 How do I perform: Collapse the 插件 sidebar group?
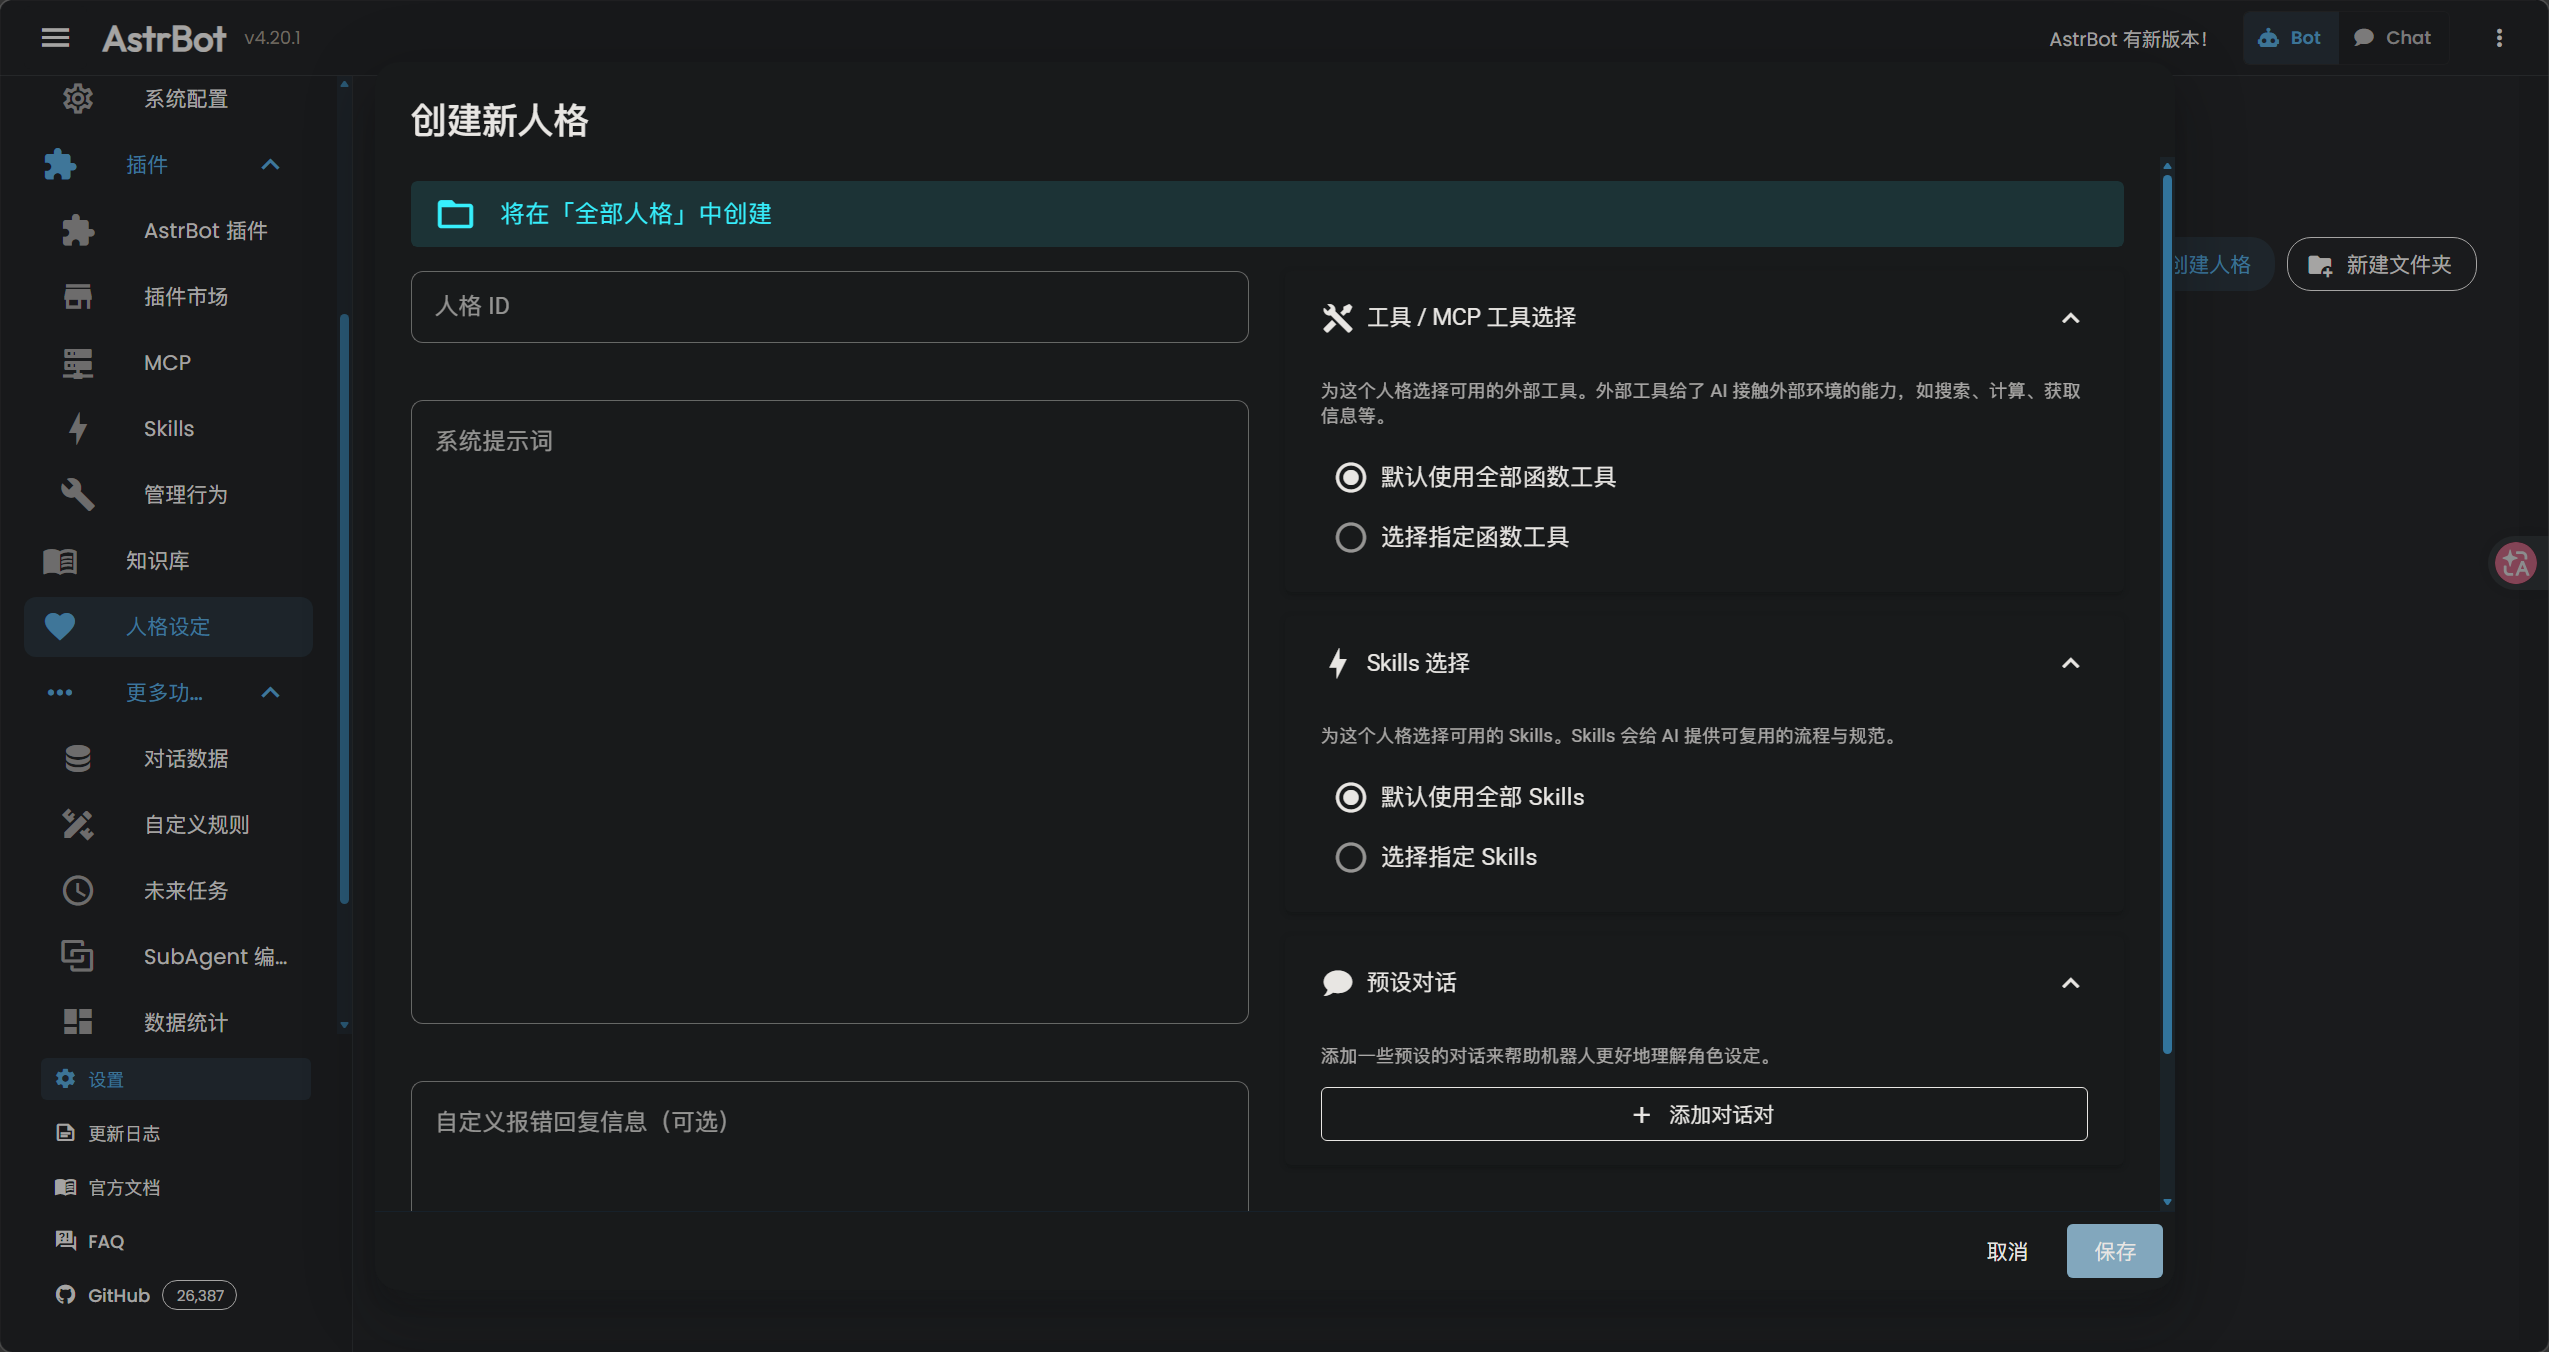[x=270, y=165]
